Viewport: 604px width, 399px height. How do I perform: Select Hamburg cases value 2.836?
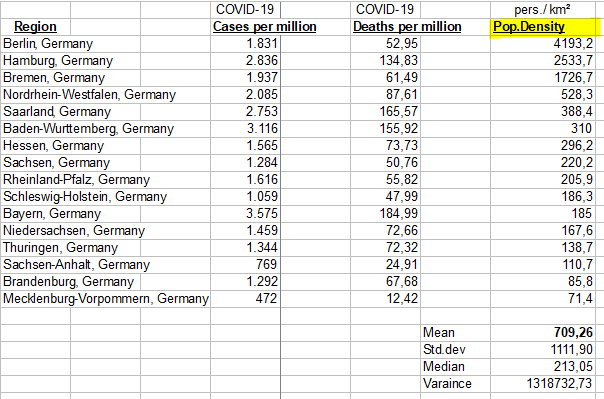coord(262,60)
